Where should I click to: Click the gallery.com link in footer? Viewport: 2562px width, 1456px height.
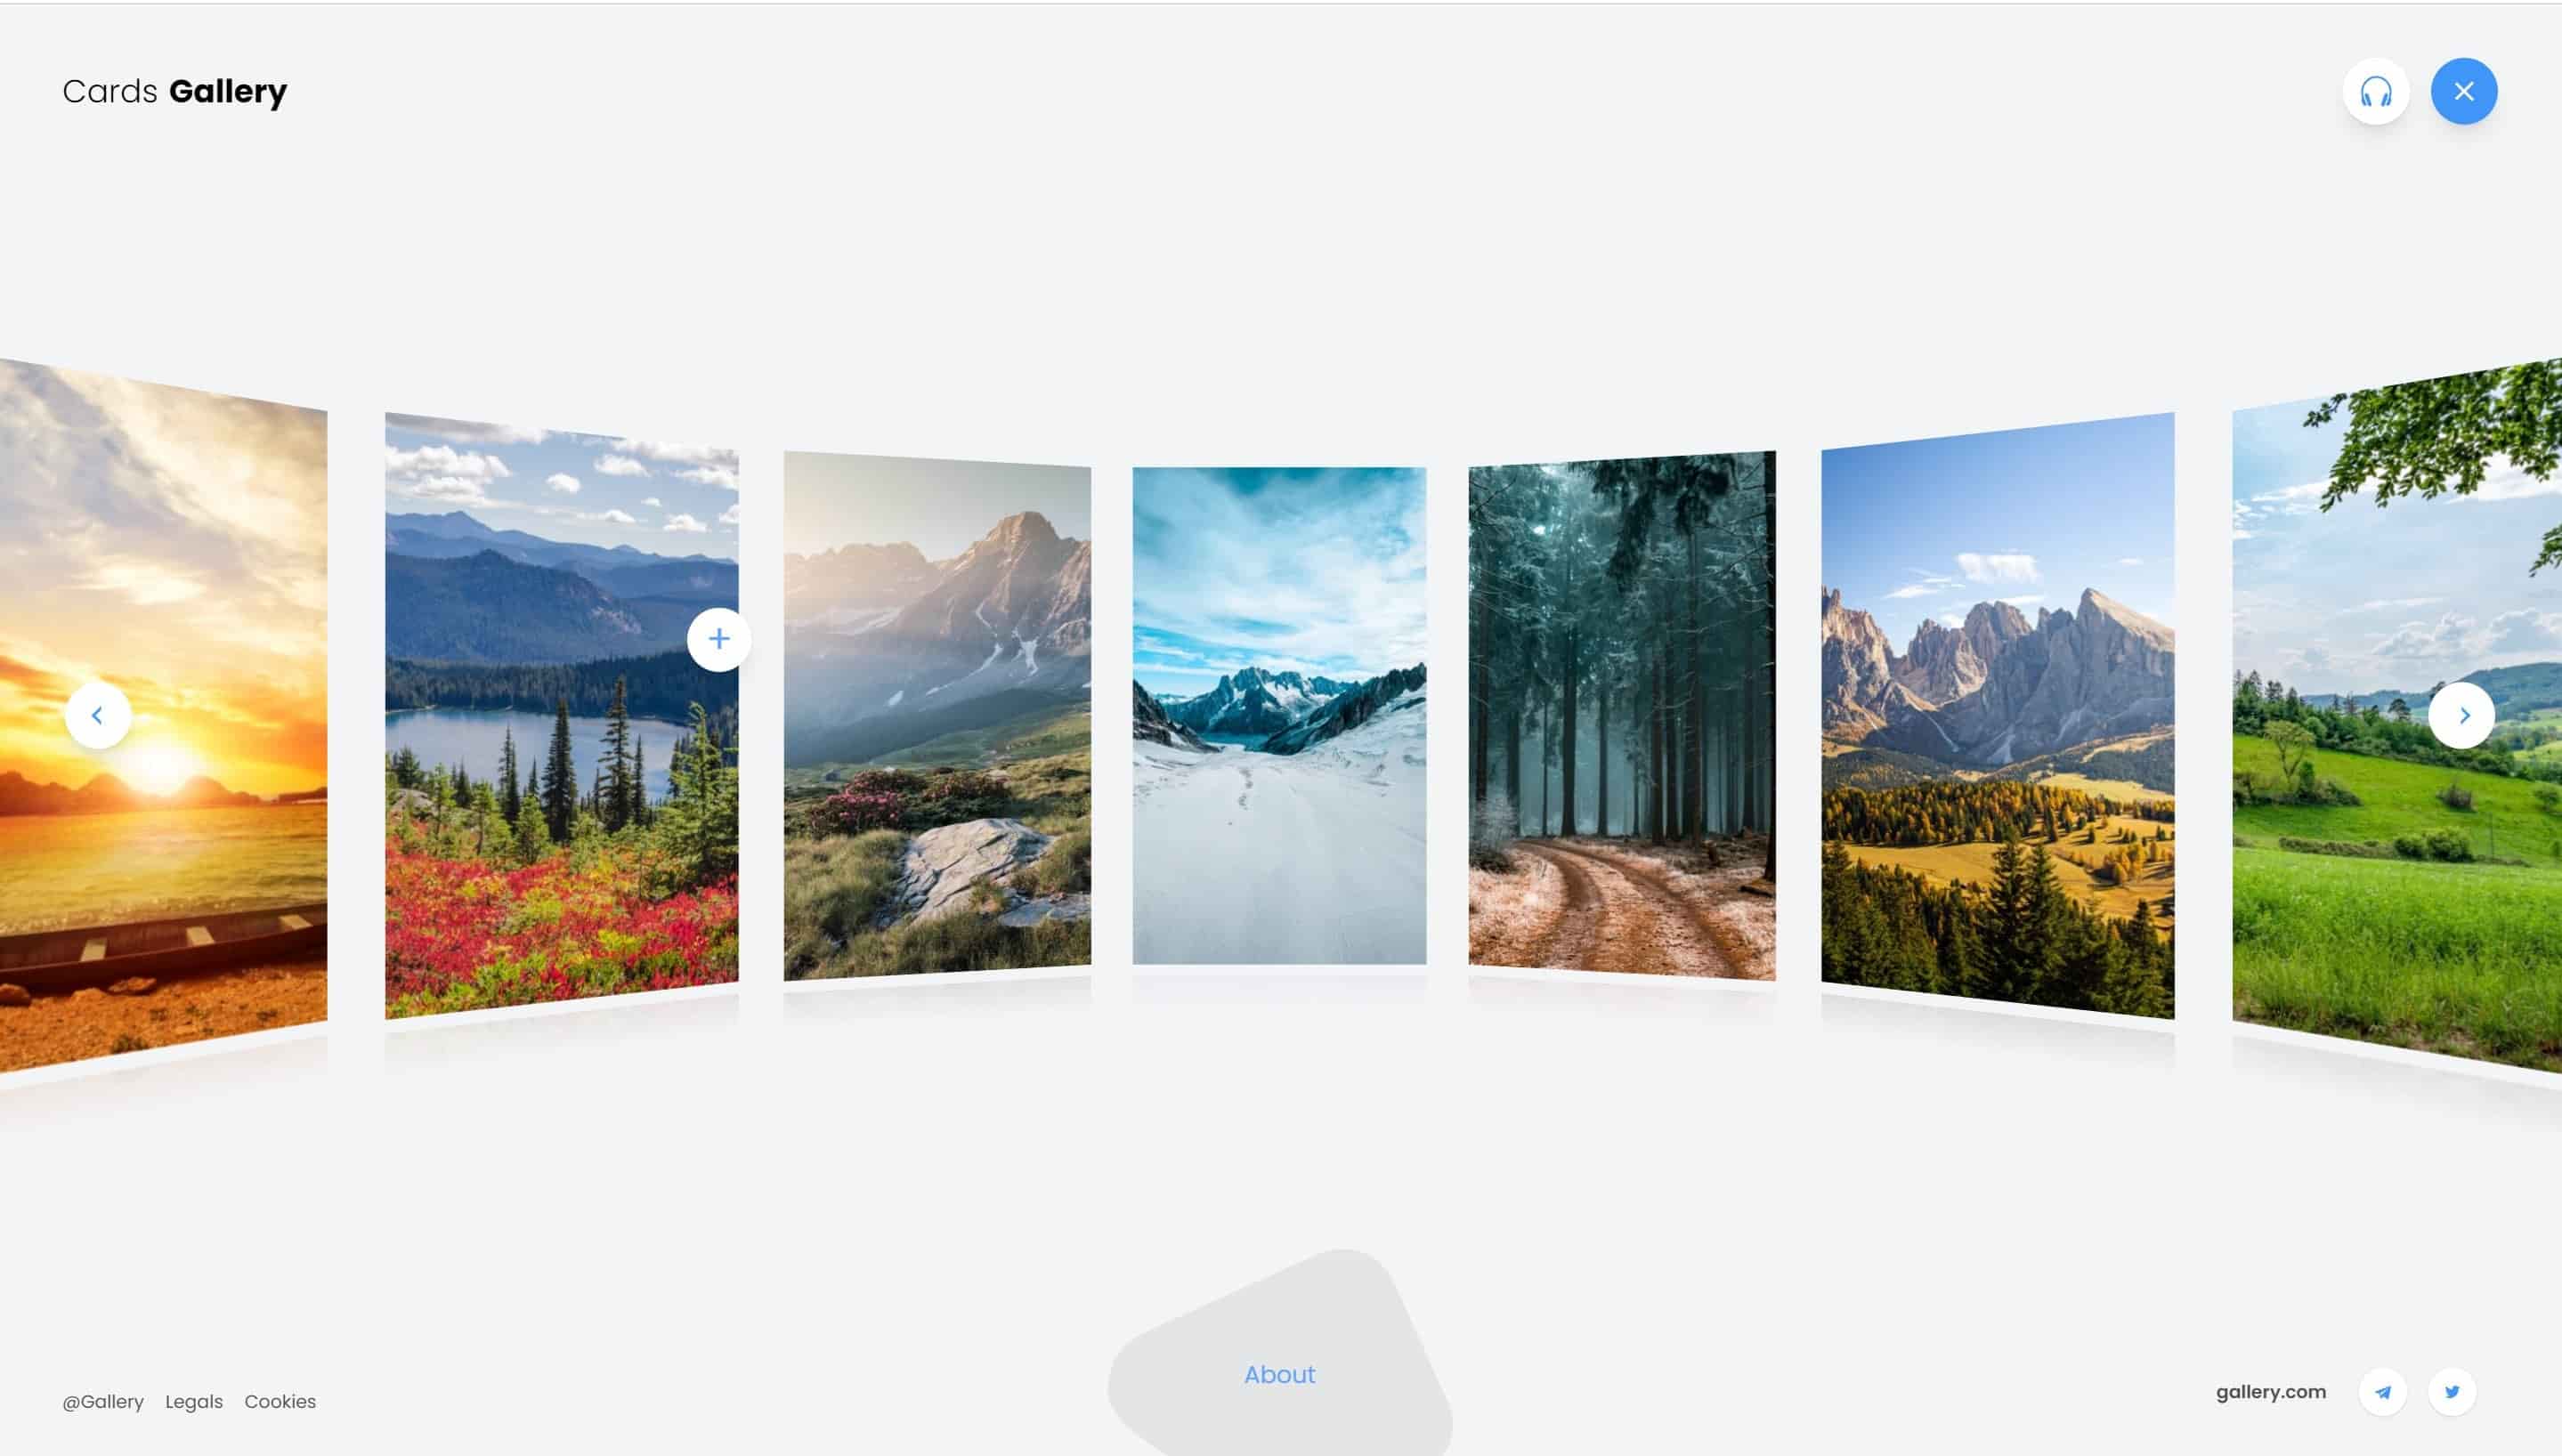tap(2270, 1391)
